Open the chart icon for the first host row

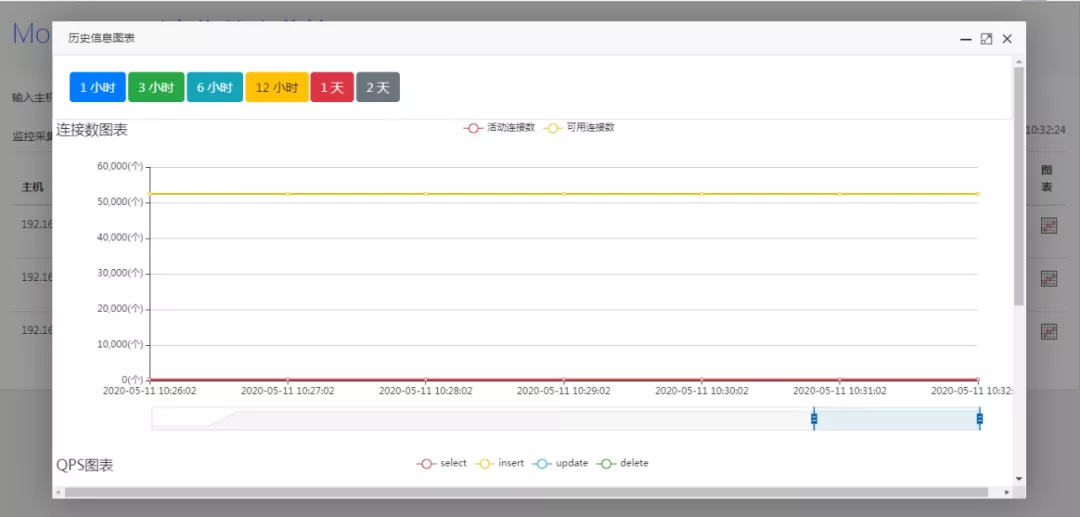click(1048, 226)
